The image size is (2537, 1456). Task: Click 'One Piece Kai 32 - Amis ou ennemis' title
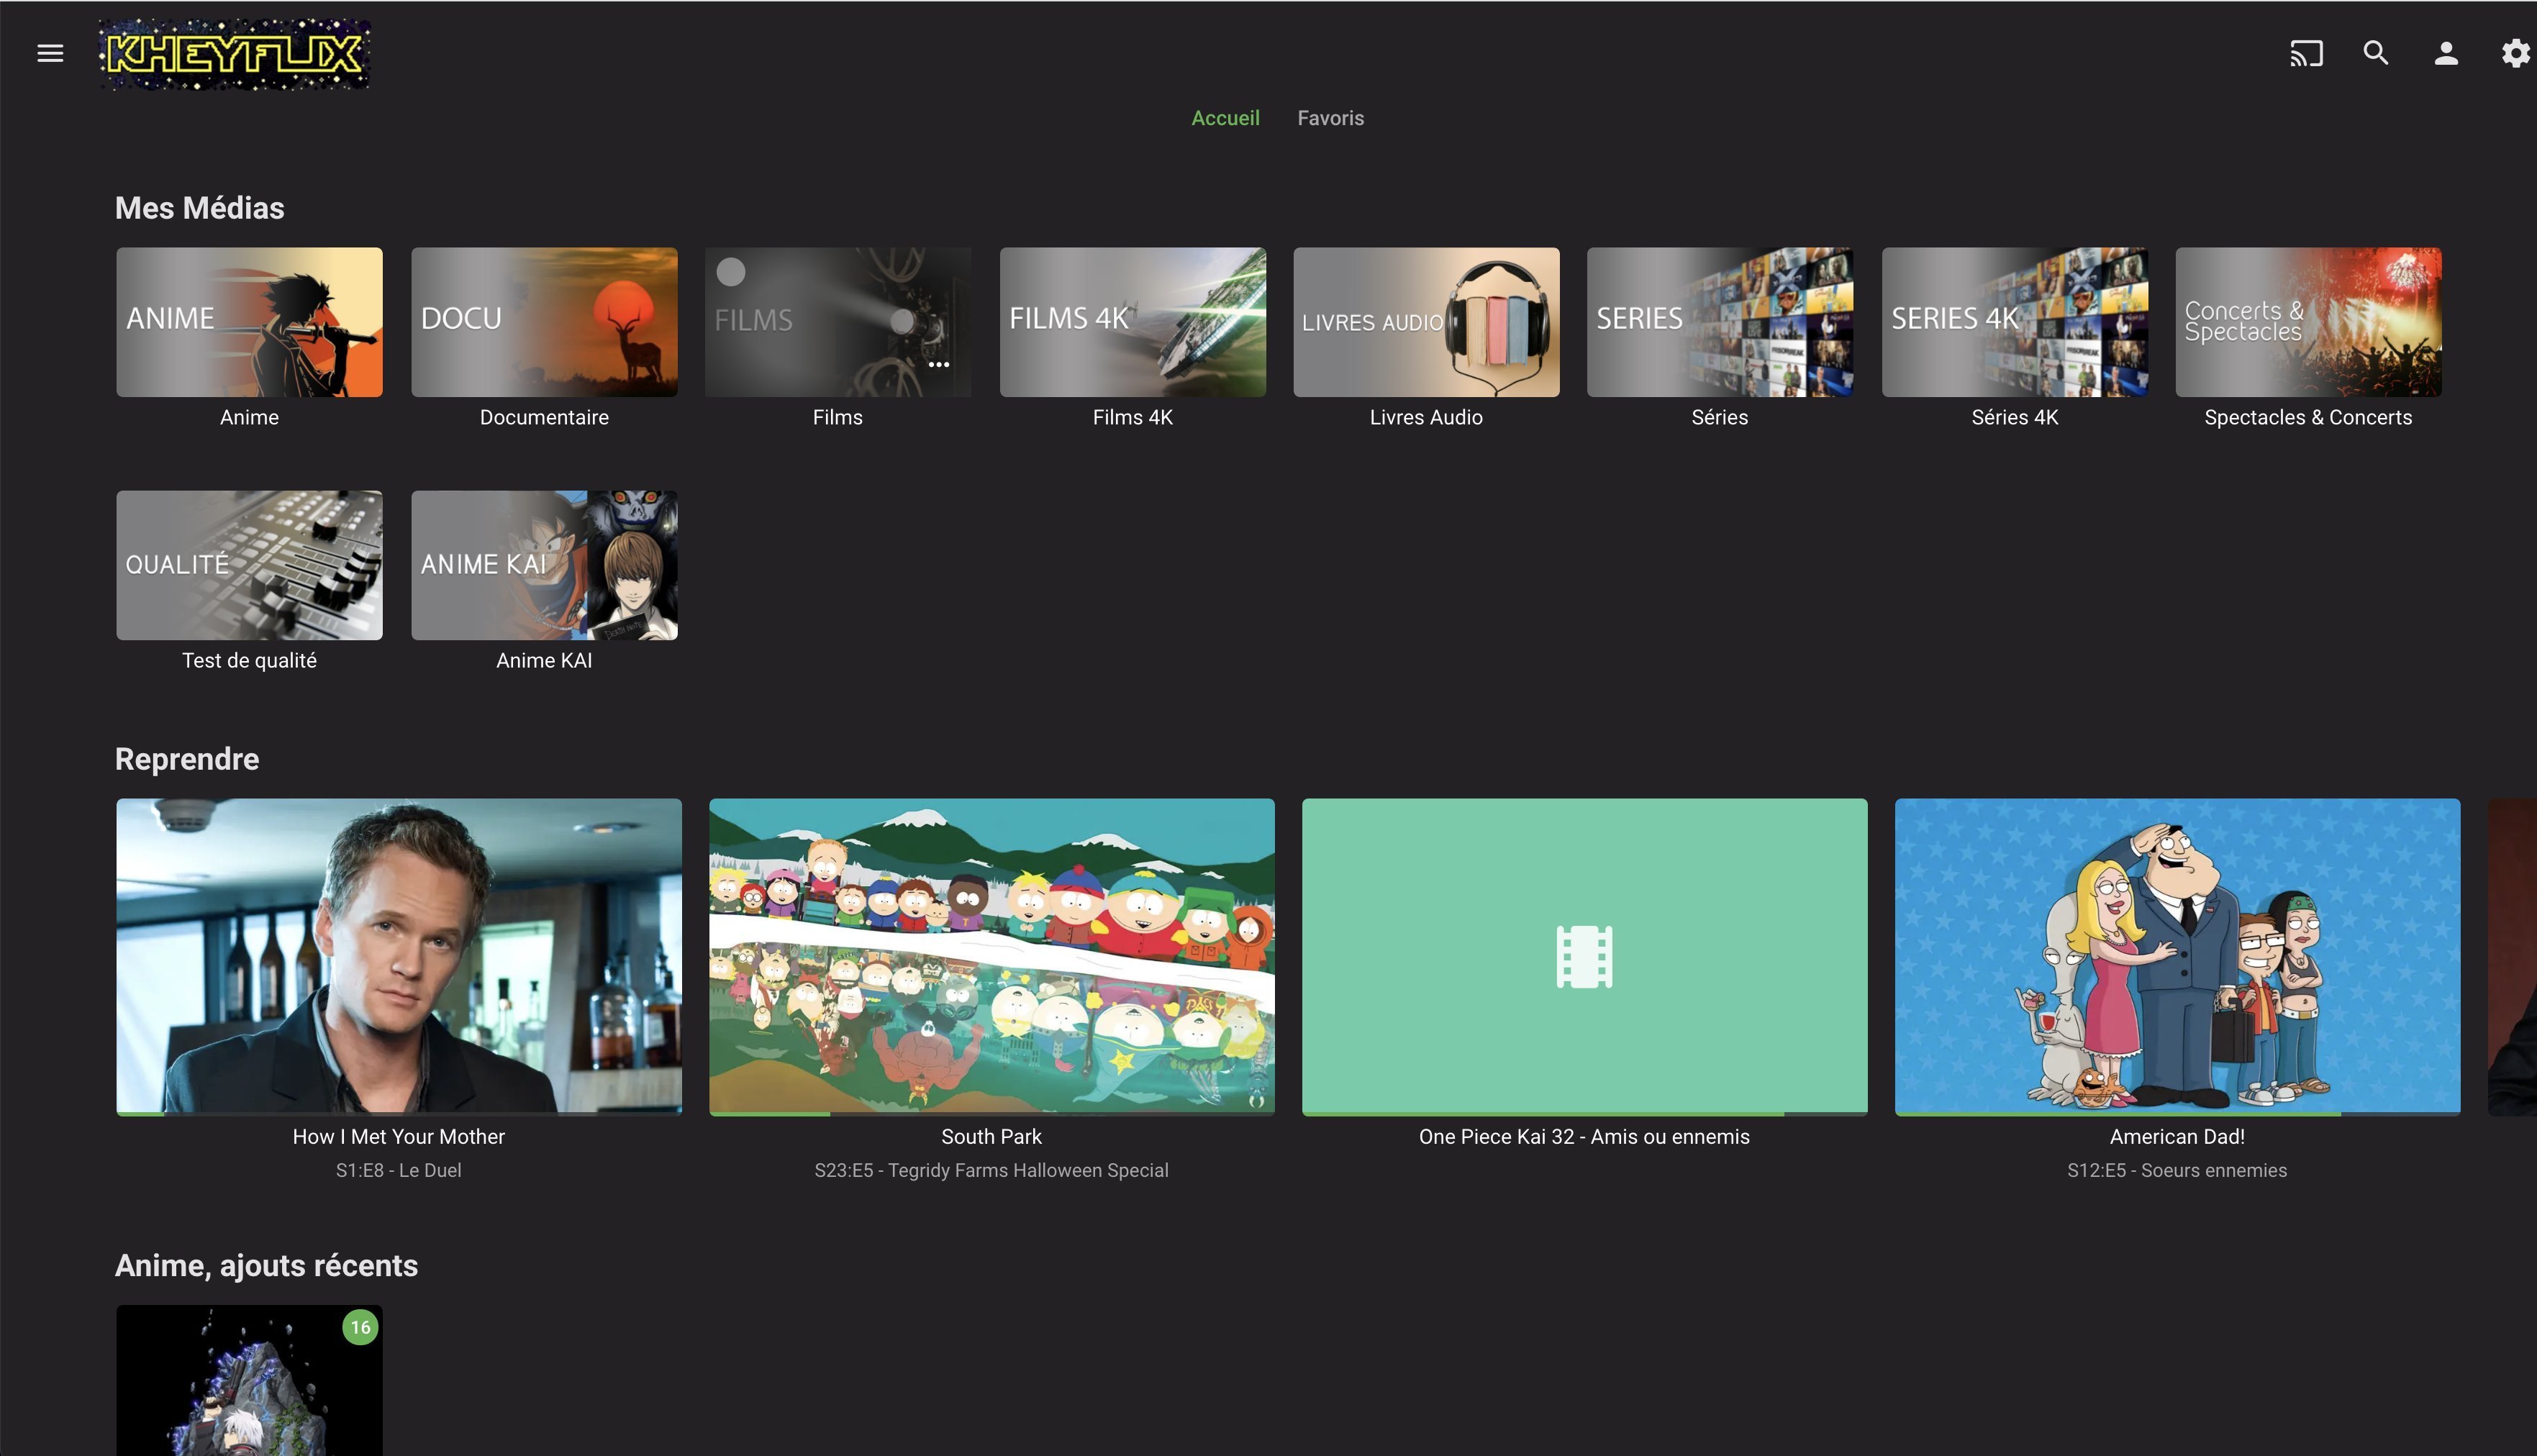click(x=1584, y=1136)
